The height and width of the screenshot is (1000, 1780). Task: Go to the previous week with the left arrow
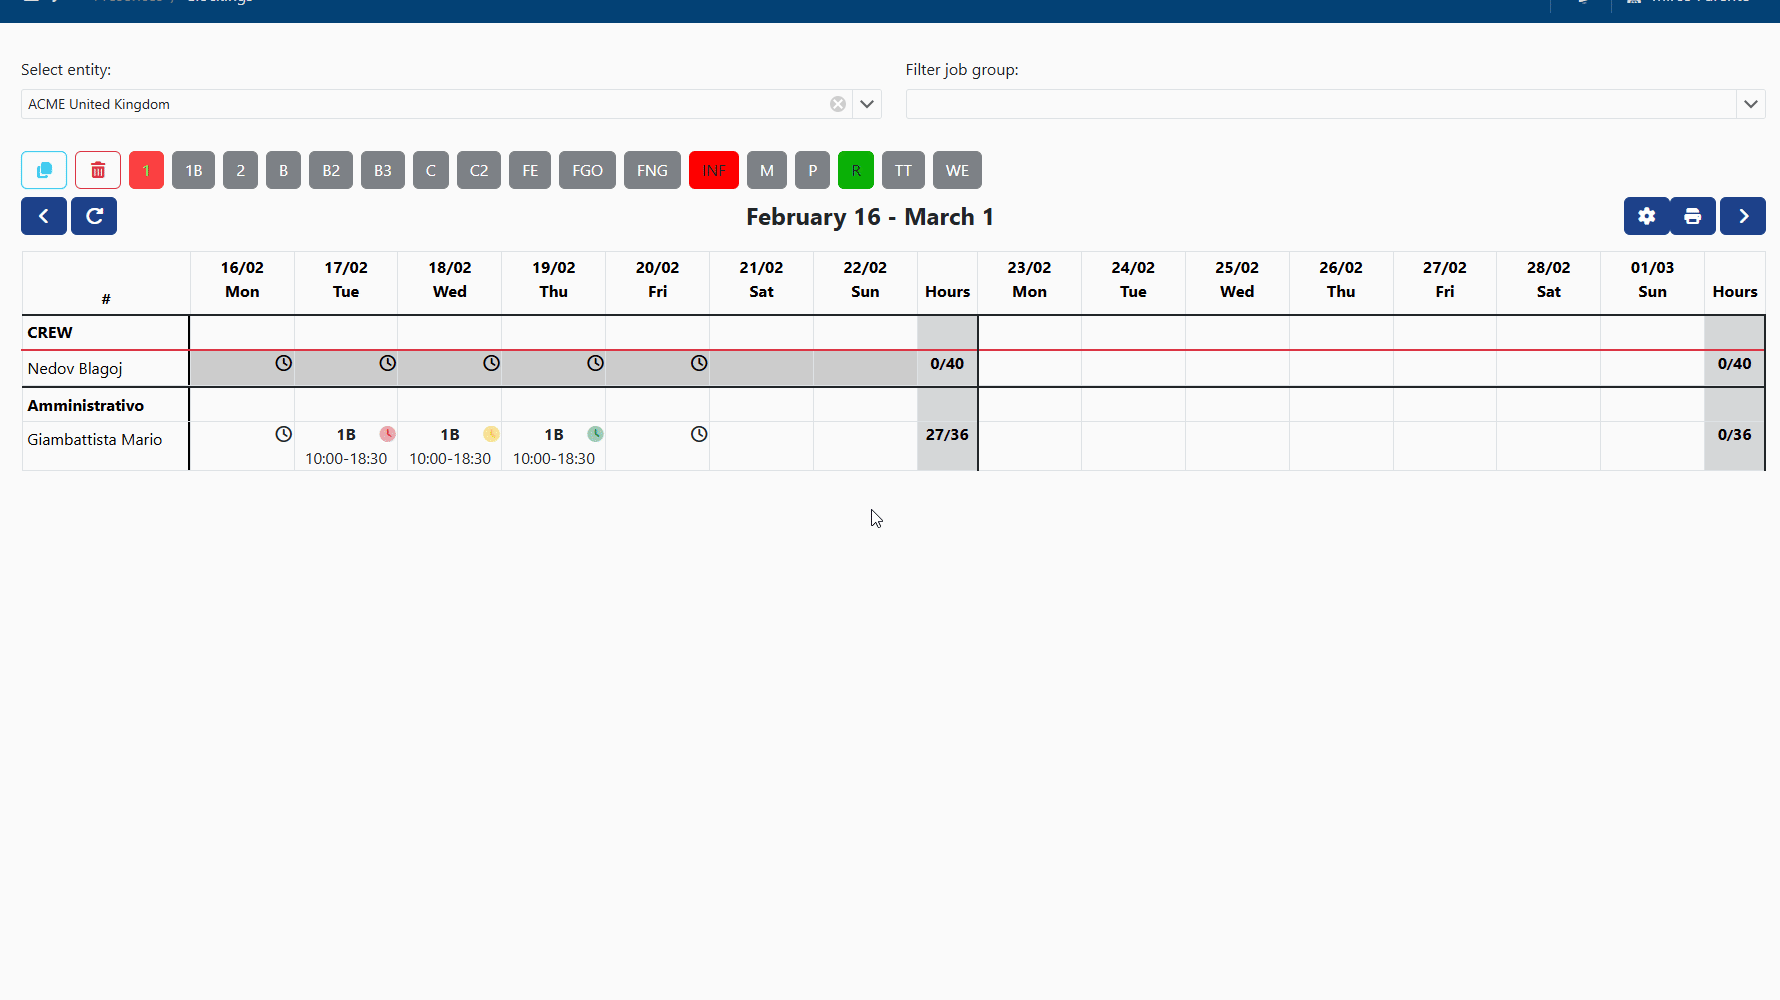click(x=43, y=216)
